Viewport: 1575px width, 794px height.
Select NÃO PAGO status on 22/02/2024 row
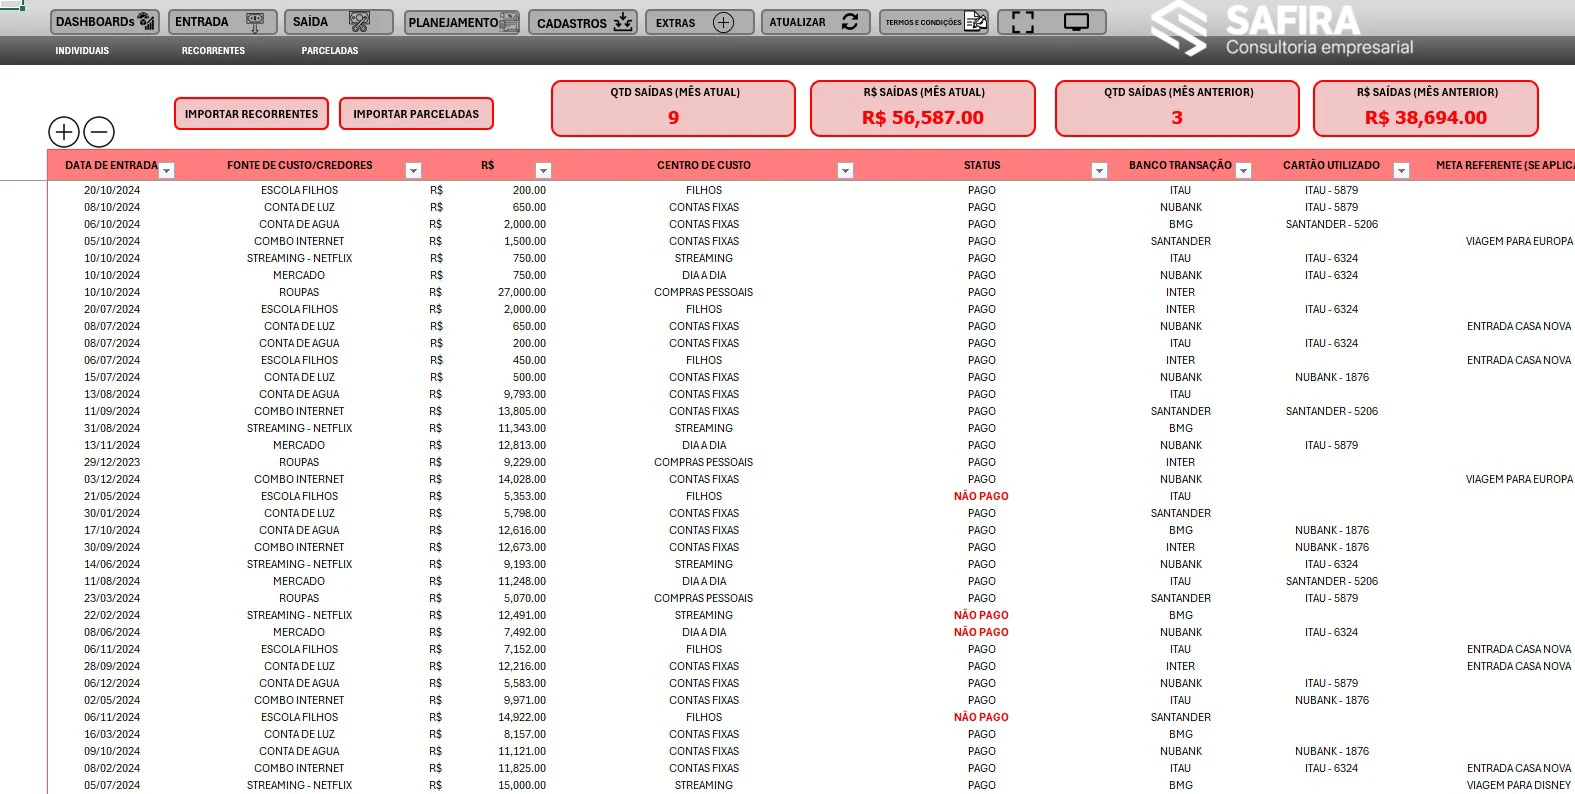(981, 615)
